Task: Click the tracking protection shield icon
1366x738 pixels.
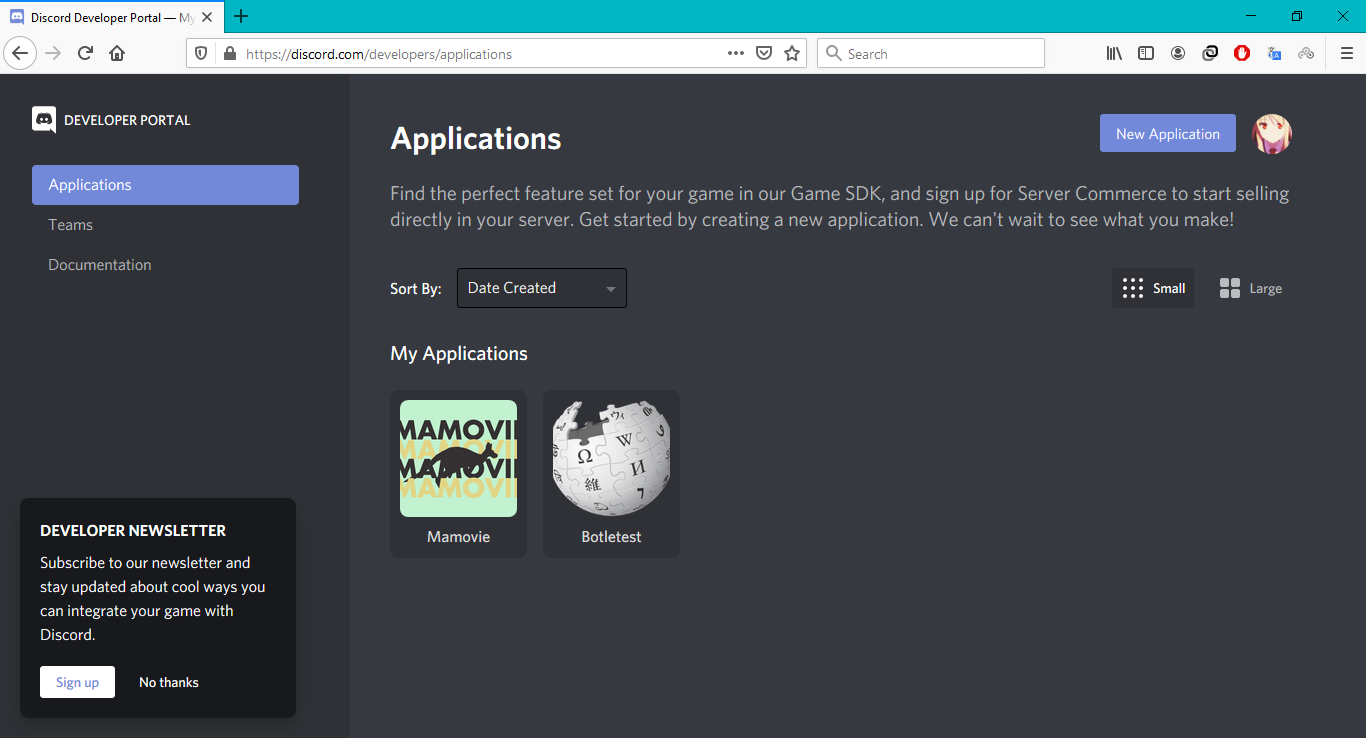Action: (201, 54)
